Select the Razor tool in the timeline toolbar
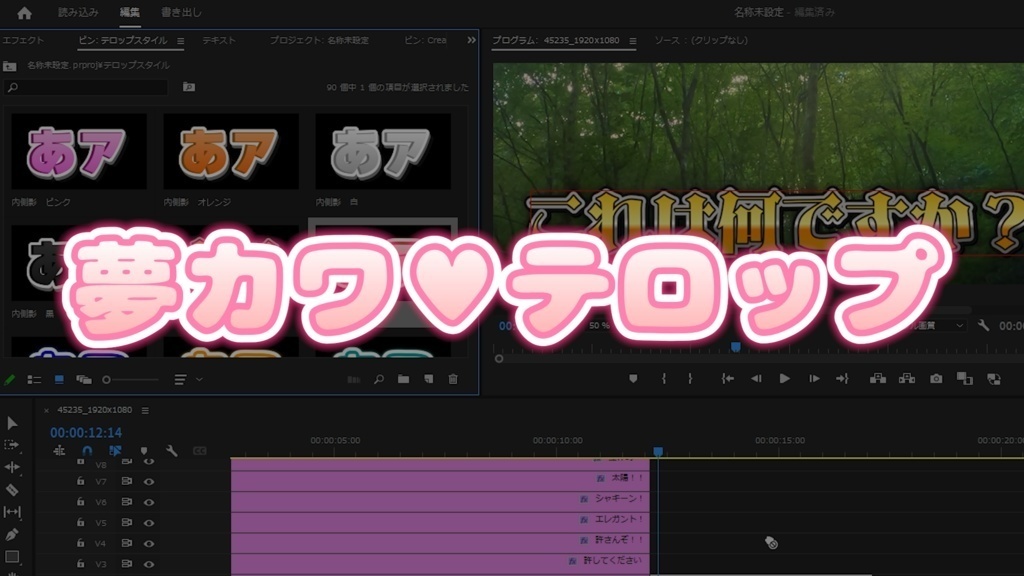1024x576 pixels. (13, 490)
